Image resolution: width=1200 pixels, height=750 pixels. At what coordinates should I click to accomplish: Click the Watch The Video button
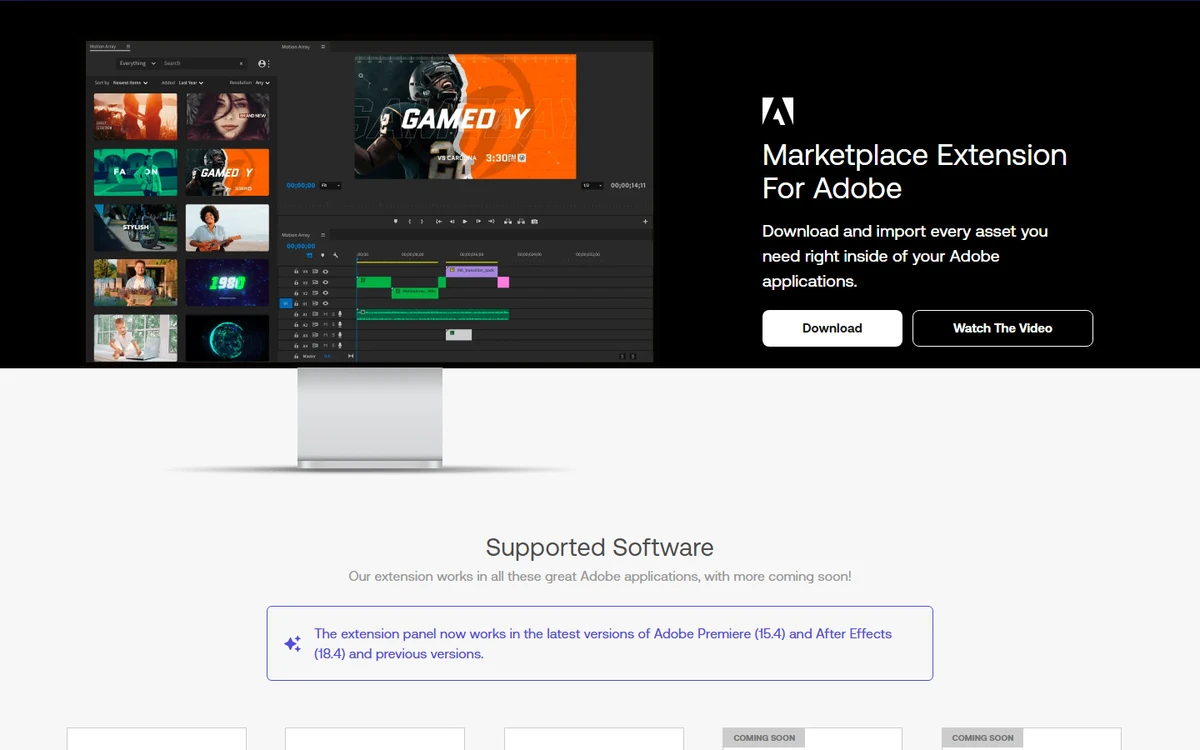[x=1003, y=328]
